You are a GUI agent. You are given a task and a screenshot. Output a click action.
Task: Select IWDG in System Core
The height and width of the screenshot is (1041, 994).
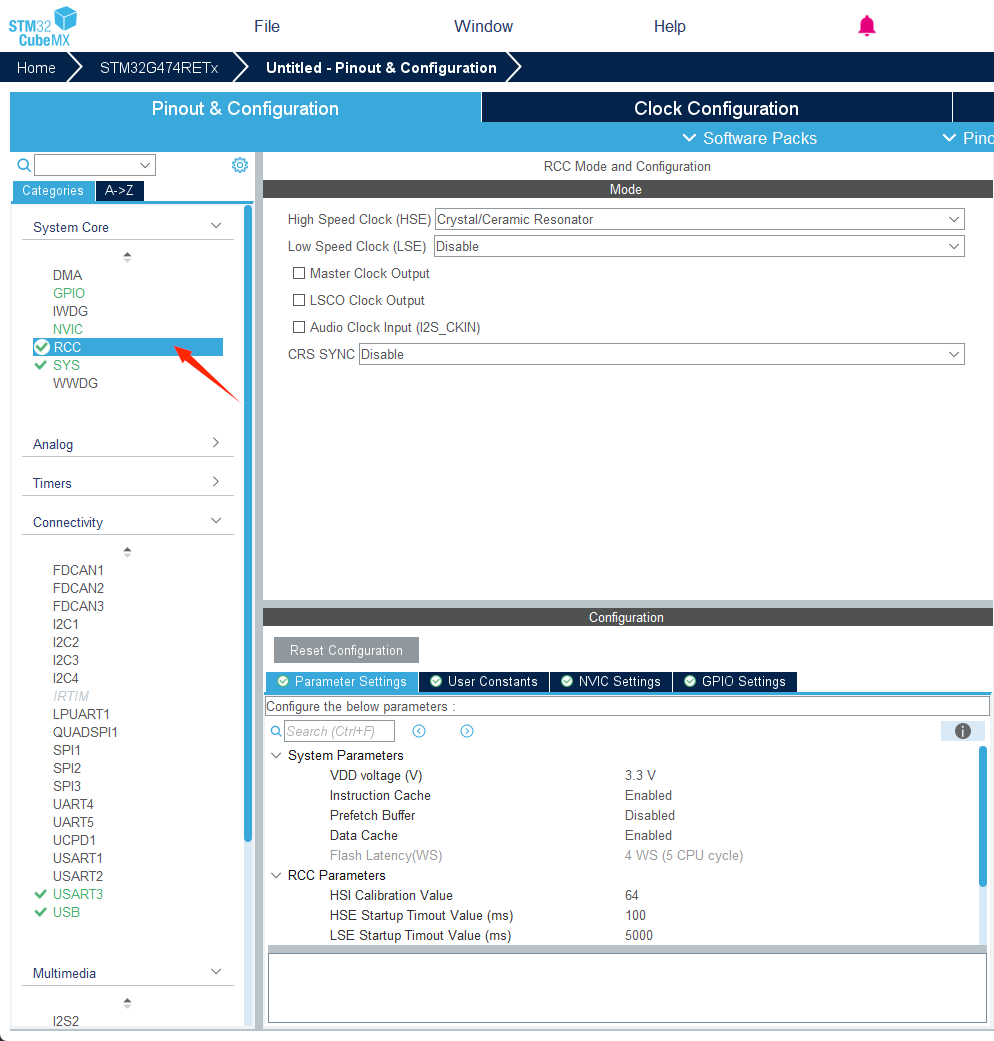70,311
